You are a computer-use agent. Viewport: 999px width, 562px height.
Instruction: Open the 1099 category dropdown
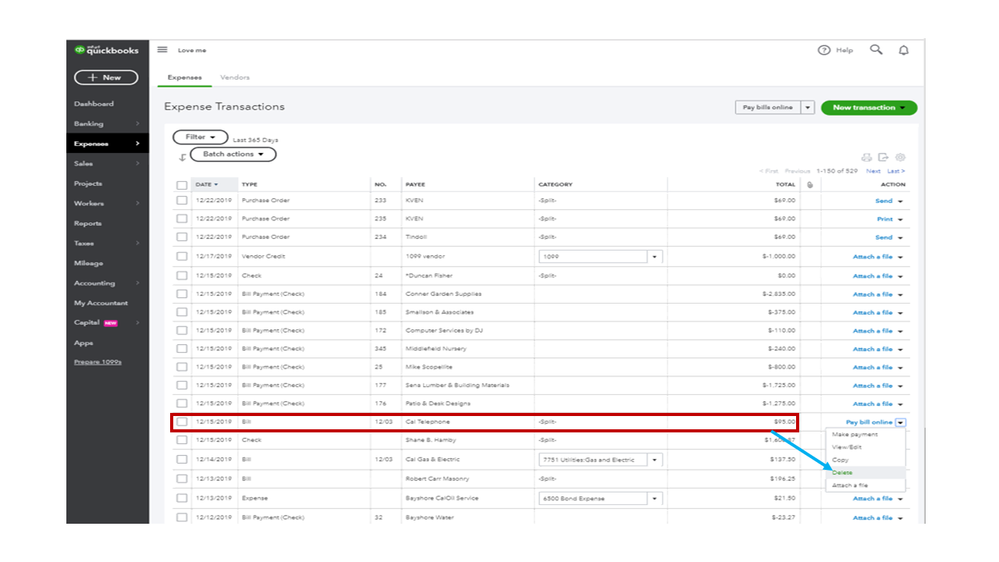point(654,257)
